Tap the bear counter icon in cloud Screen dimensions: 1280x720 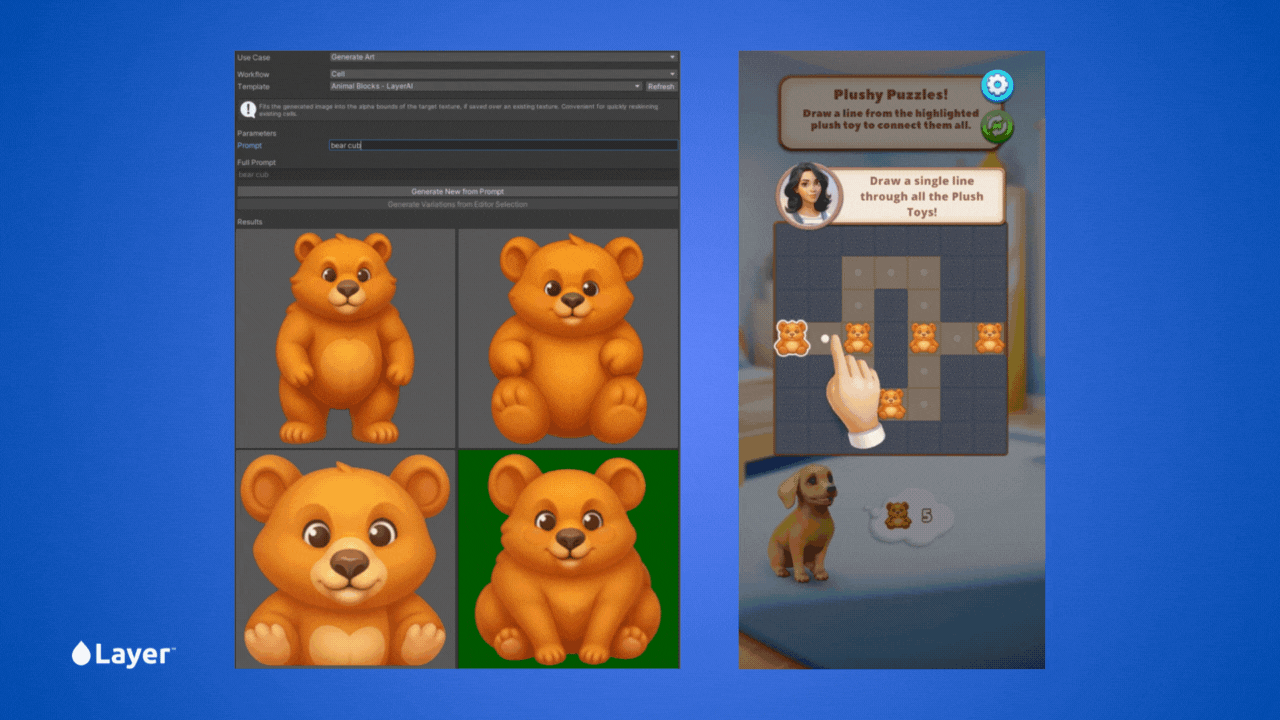point(898,515)
